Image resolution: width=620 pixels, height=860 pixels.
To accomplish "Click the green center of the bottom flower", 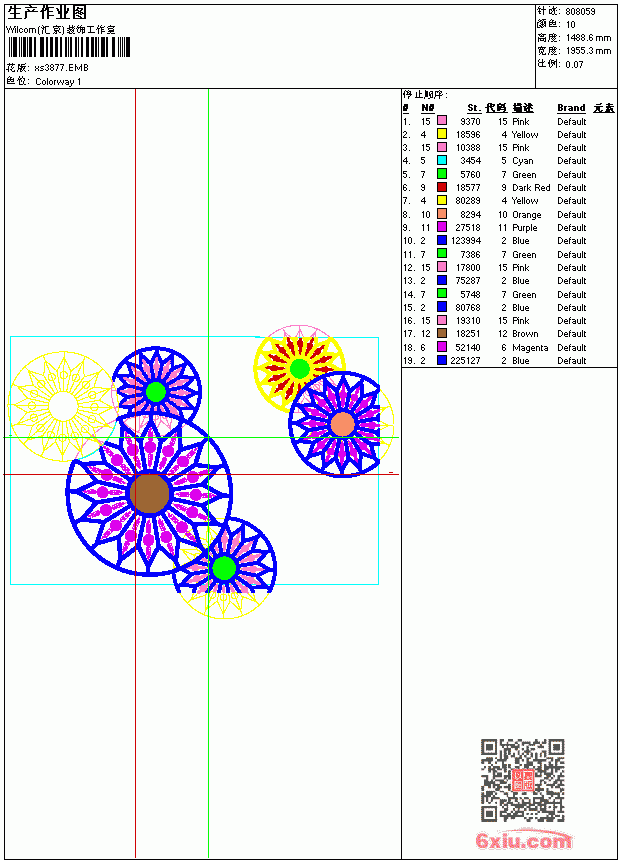I will click(x=224, y=568).
